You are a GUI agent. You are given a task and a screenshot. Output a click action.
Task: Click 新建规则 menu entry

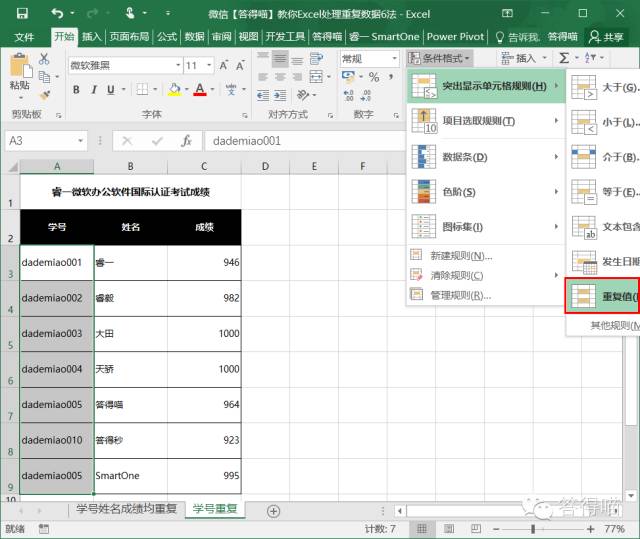tap(486, 256)
